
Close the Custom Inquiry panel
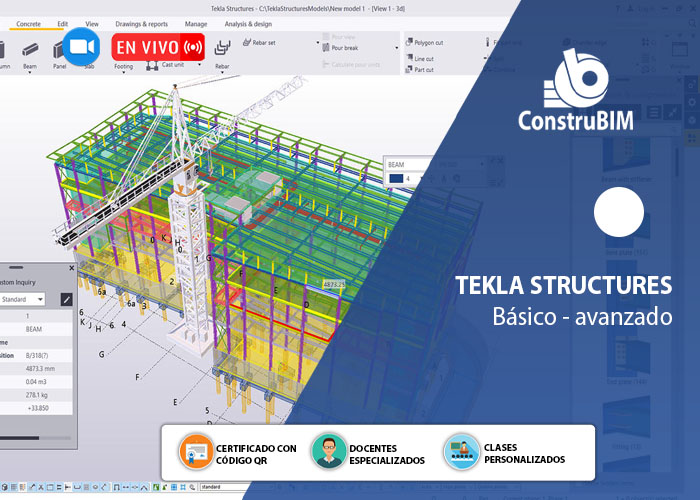71,268
